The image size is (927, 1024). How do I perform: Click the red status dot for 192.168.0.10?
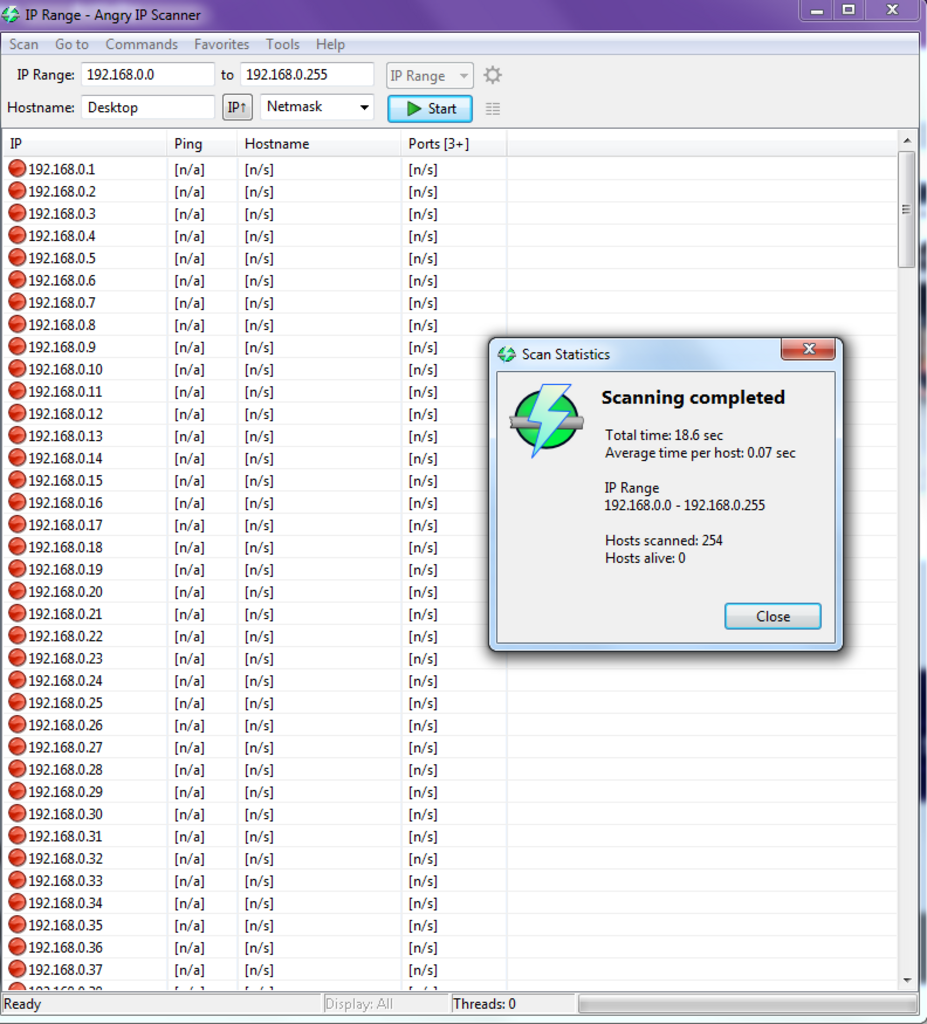coord(17,369)
